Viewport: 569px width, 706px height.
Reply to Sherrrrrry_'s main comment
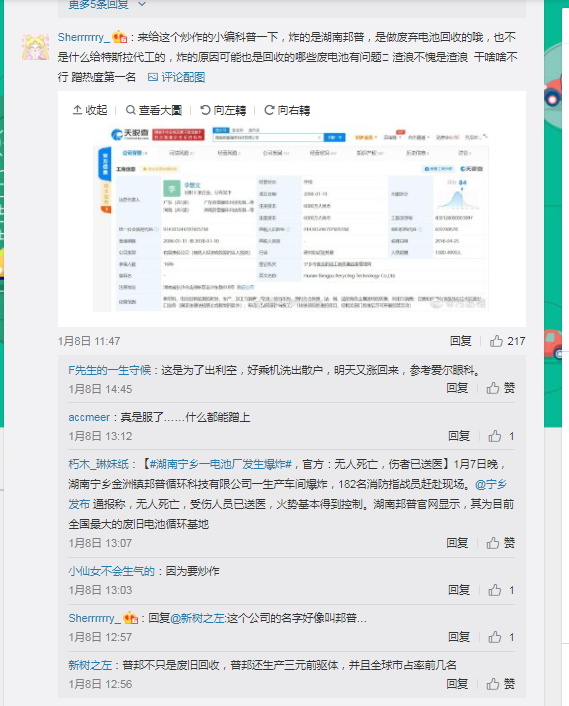(461, 341)
